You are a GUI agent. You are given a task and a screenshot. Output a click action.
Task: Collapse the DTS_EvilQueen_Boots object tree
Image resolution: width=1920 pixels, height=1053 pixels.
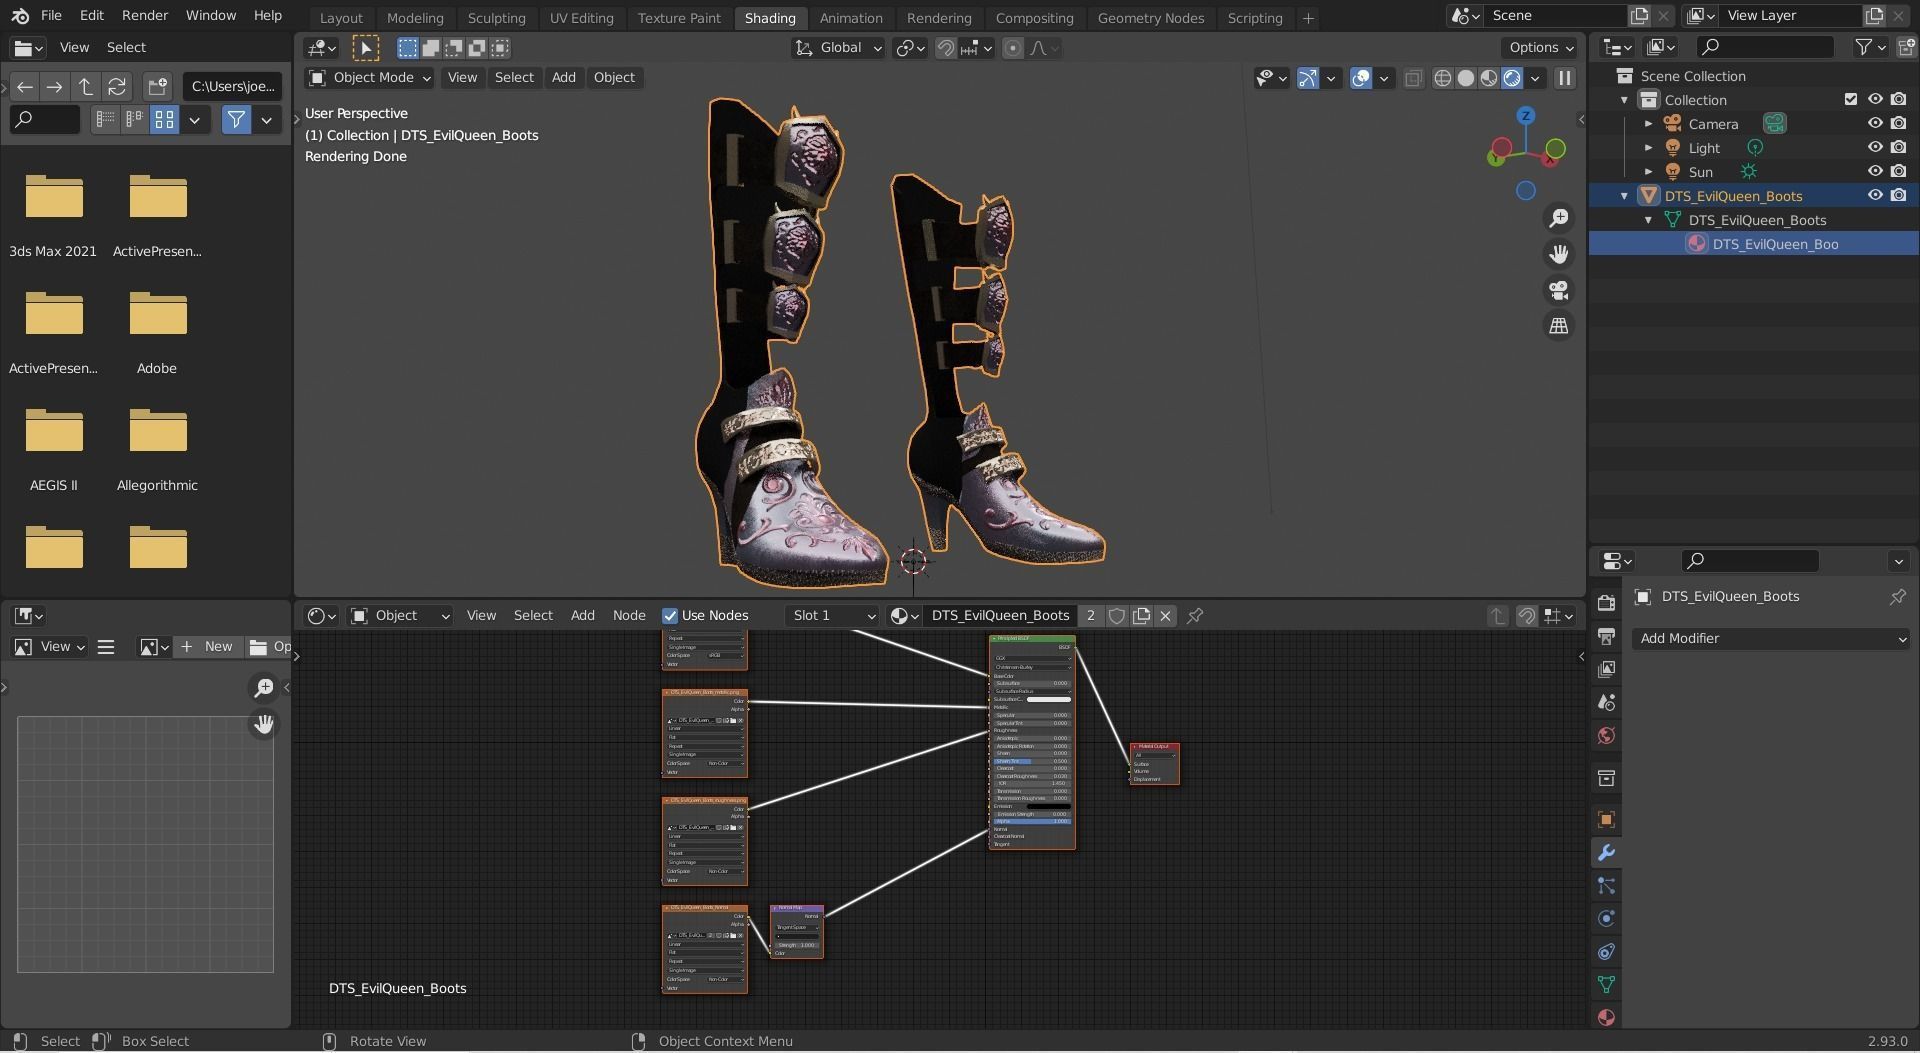1624,196
